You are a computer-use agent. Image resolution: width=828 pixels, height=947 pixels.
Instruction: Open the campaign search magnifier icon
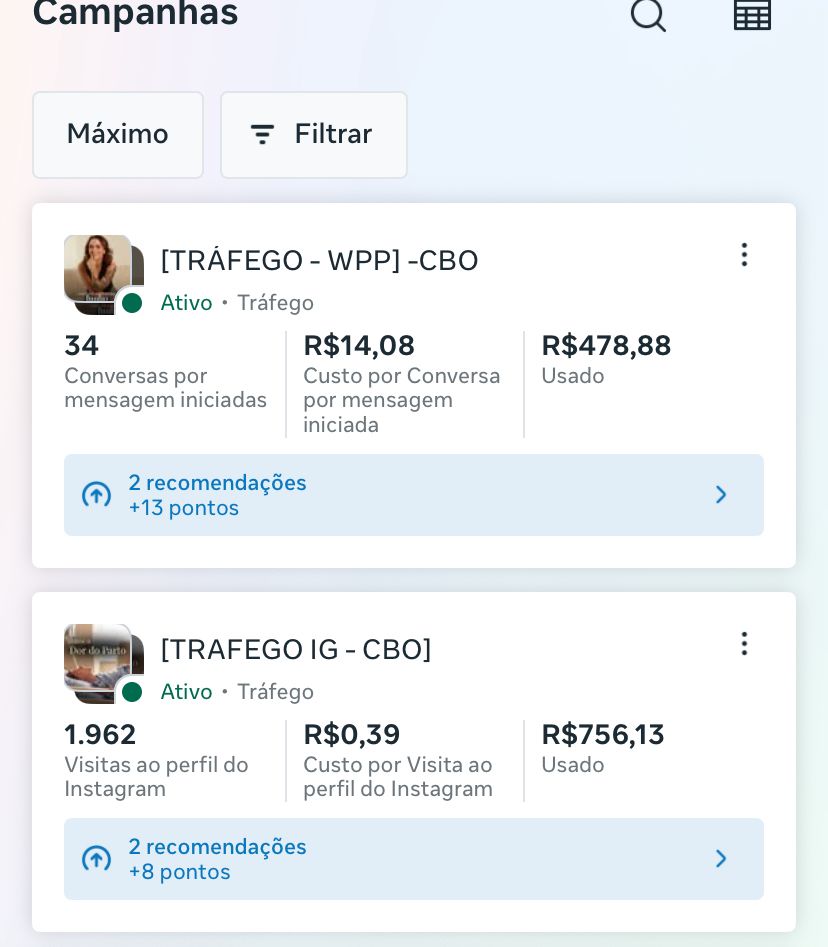pyautogui.click(x=648, y=14)
